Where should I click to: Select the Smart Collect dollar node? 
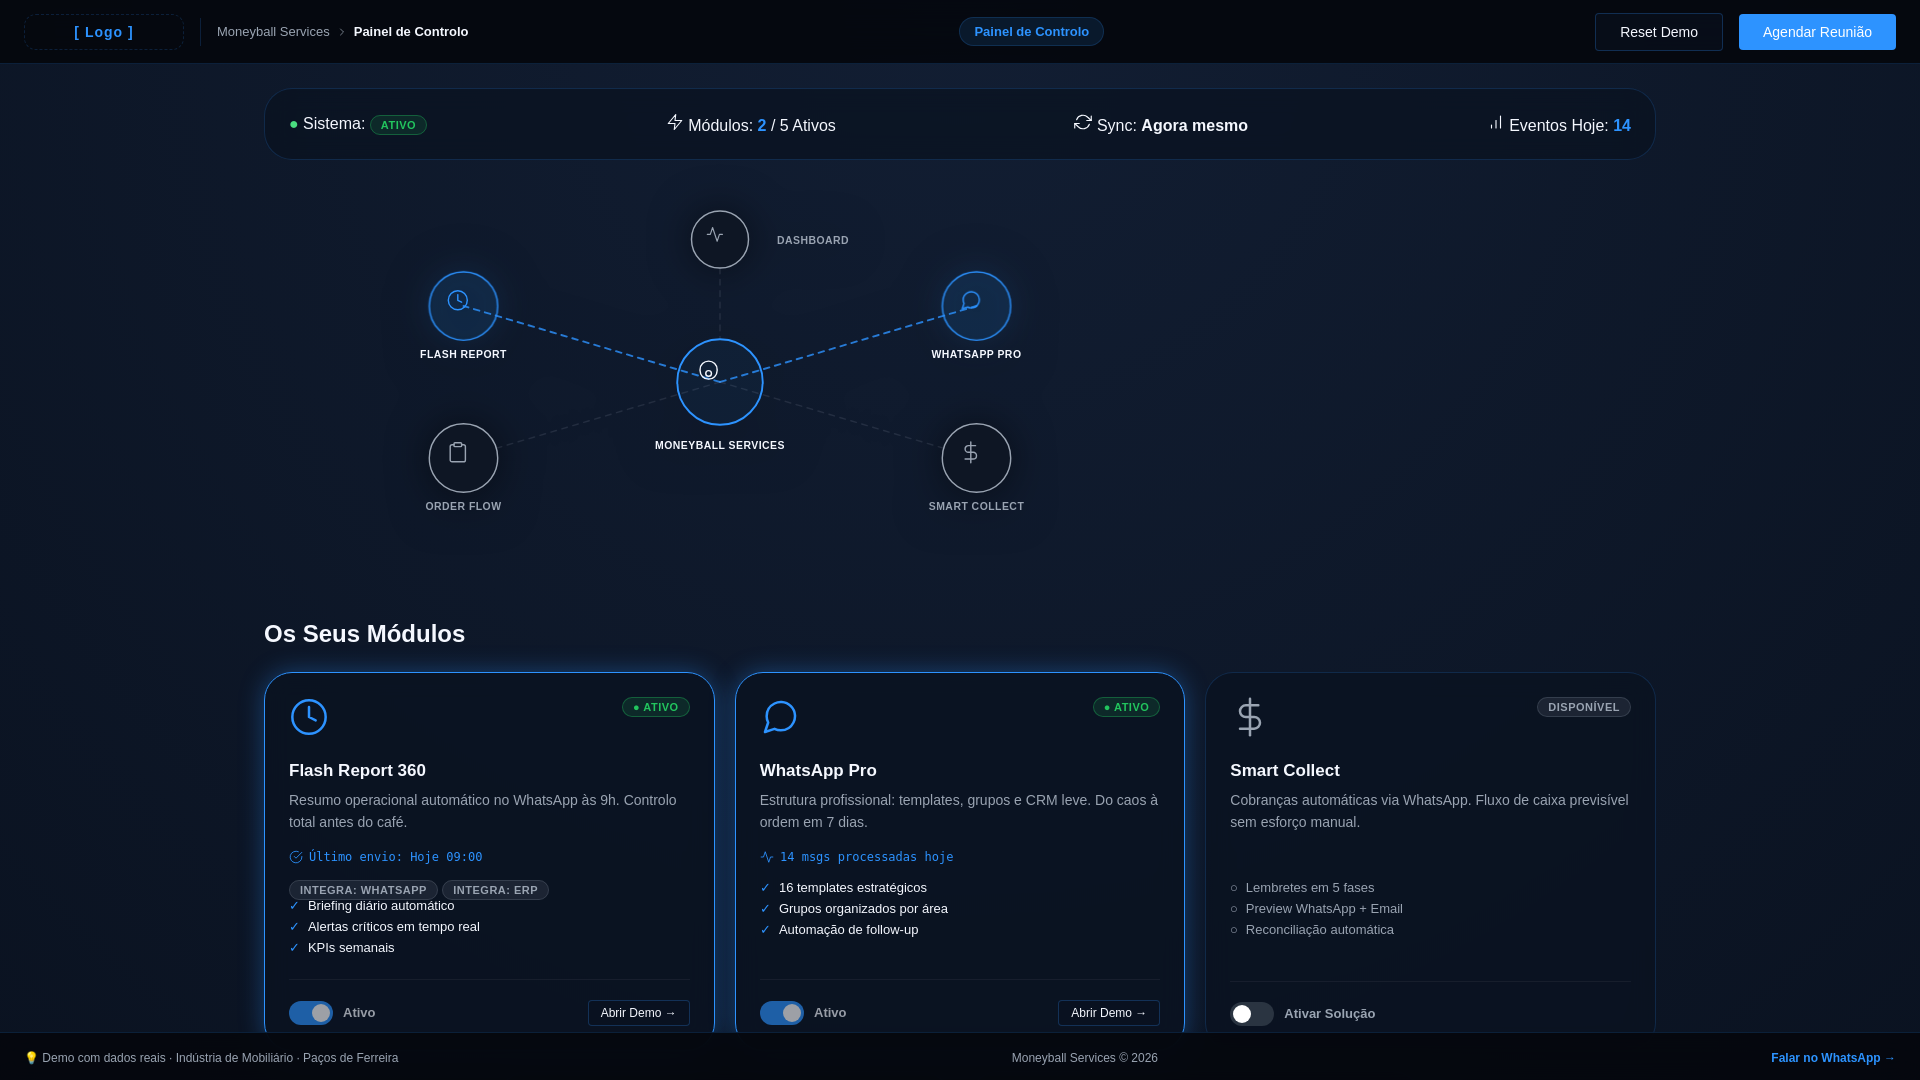point(976,458)
